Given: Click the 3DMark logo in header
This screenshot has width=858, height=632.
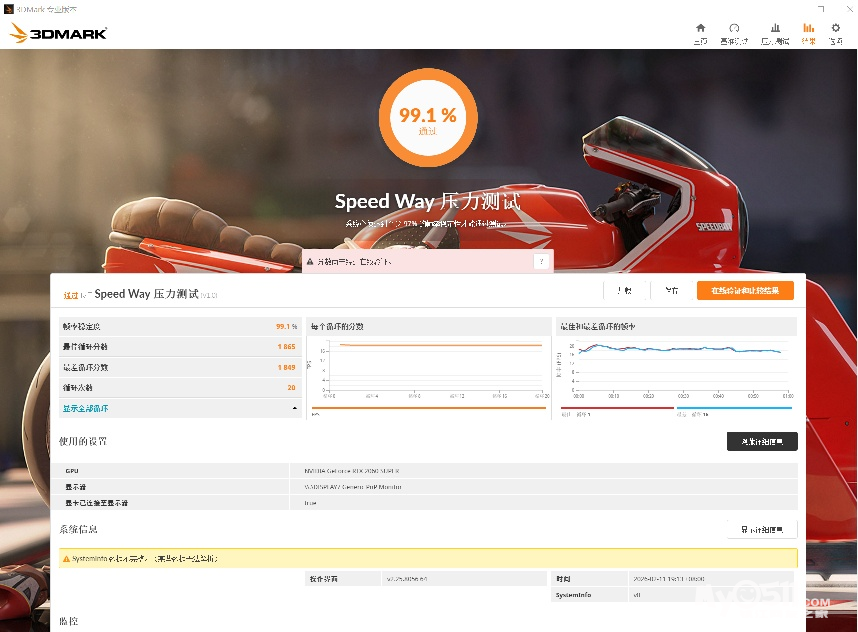Looking at the screenshot, I should (59, 33).
